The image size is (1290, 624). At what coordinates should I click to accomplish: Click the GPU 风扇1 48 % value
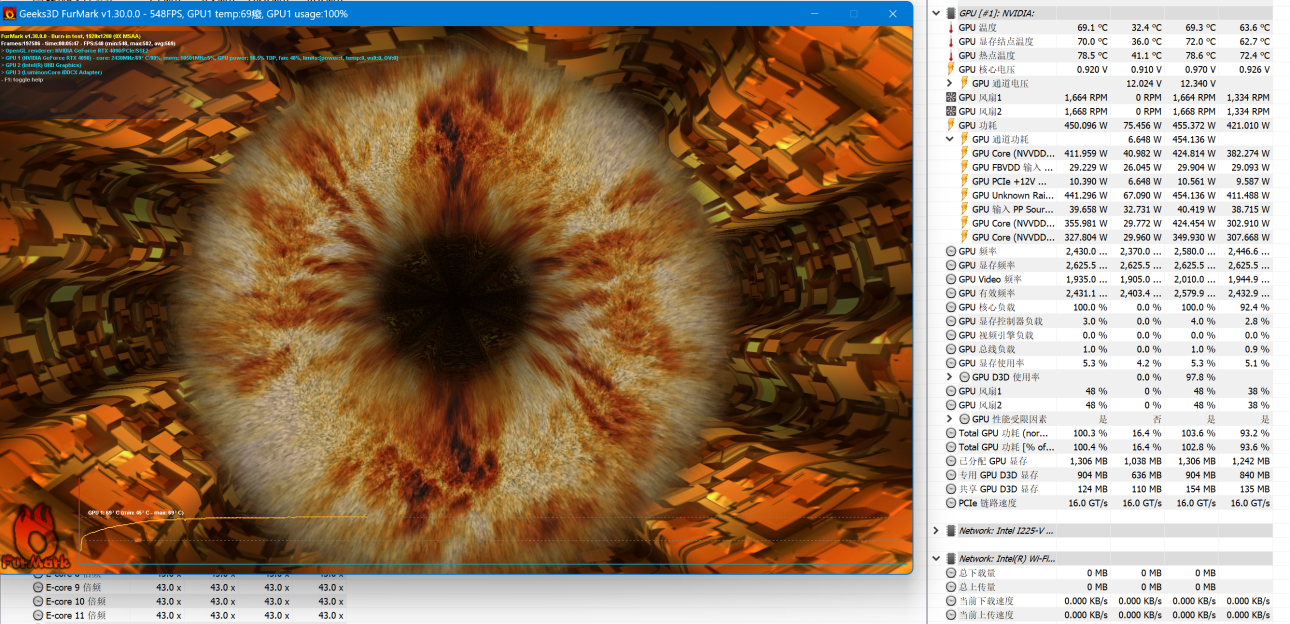[1096, 392]
